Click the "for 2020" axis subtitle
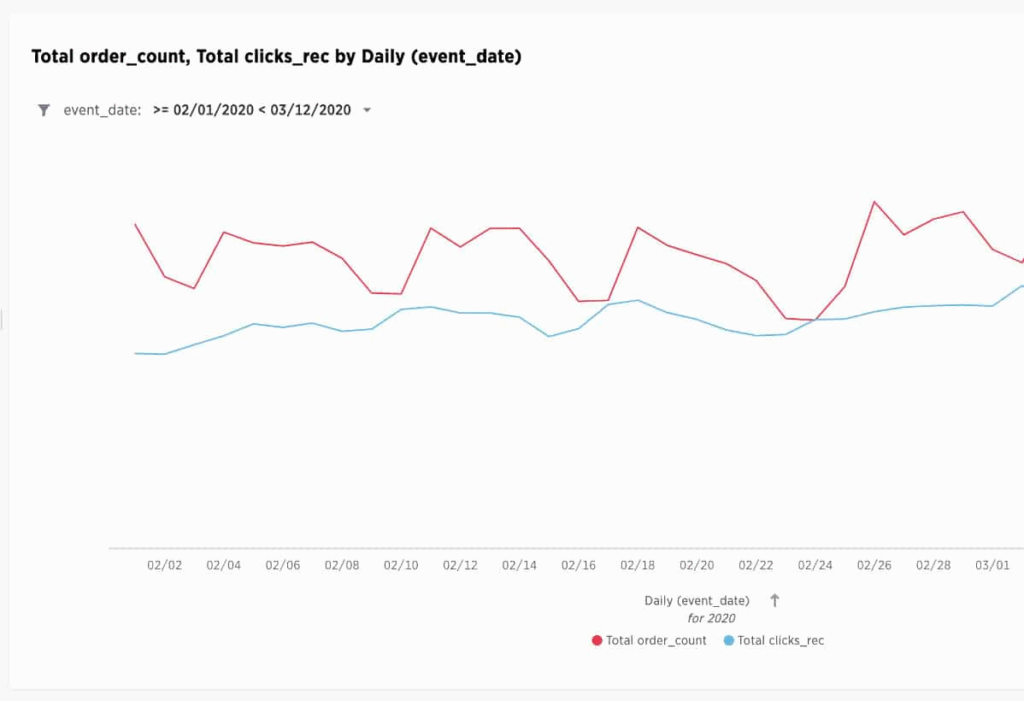This screenshot has height=701, width=1024. (711, 619)
